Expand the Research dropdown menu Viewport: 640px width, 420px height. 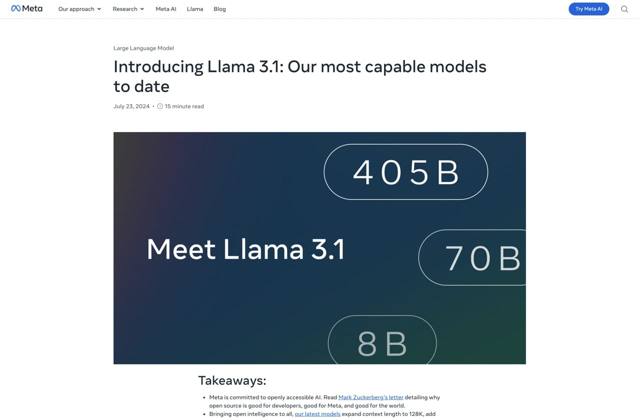(x=128, y=9)
